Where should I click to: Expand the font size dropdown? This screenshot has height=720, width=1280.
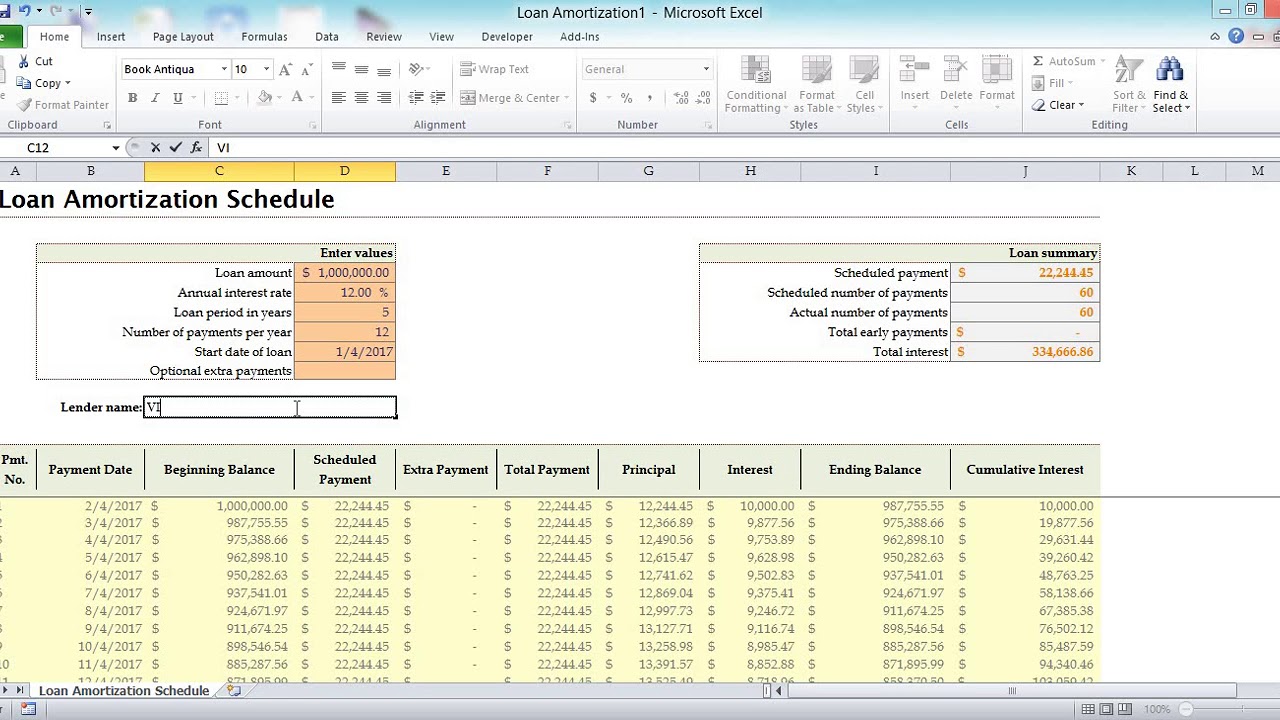tap(266, 69)
